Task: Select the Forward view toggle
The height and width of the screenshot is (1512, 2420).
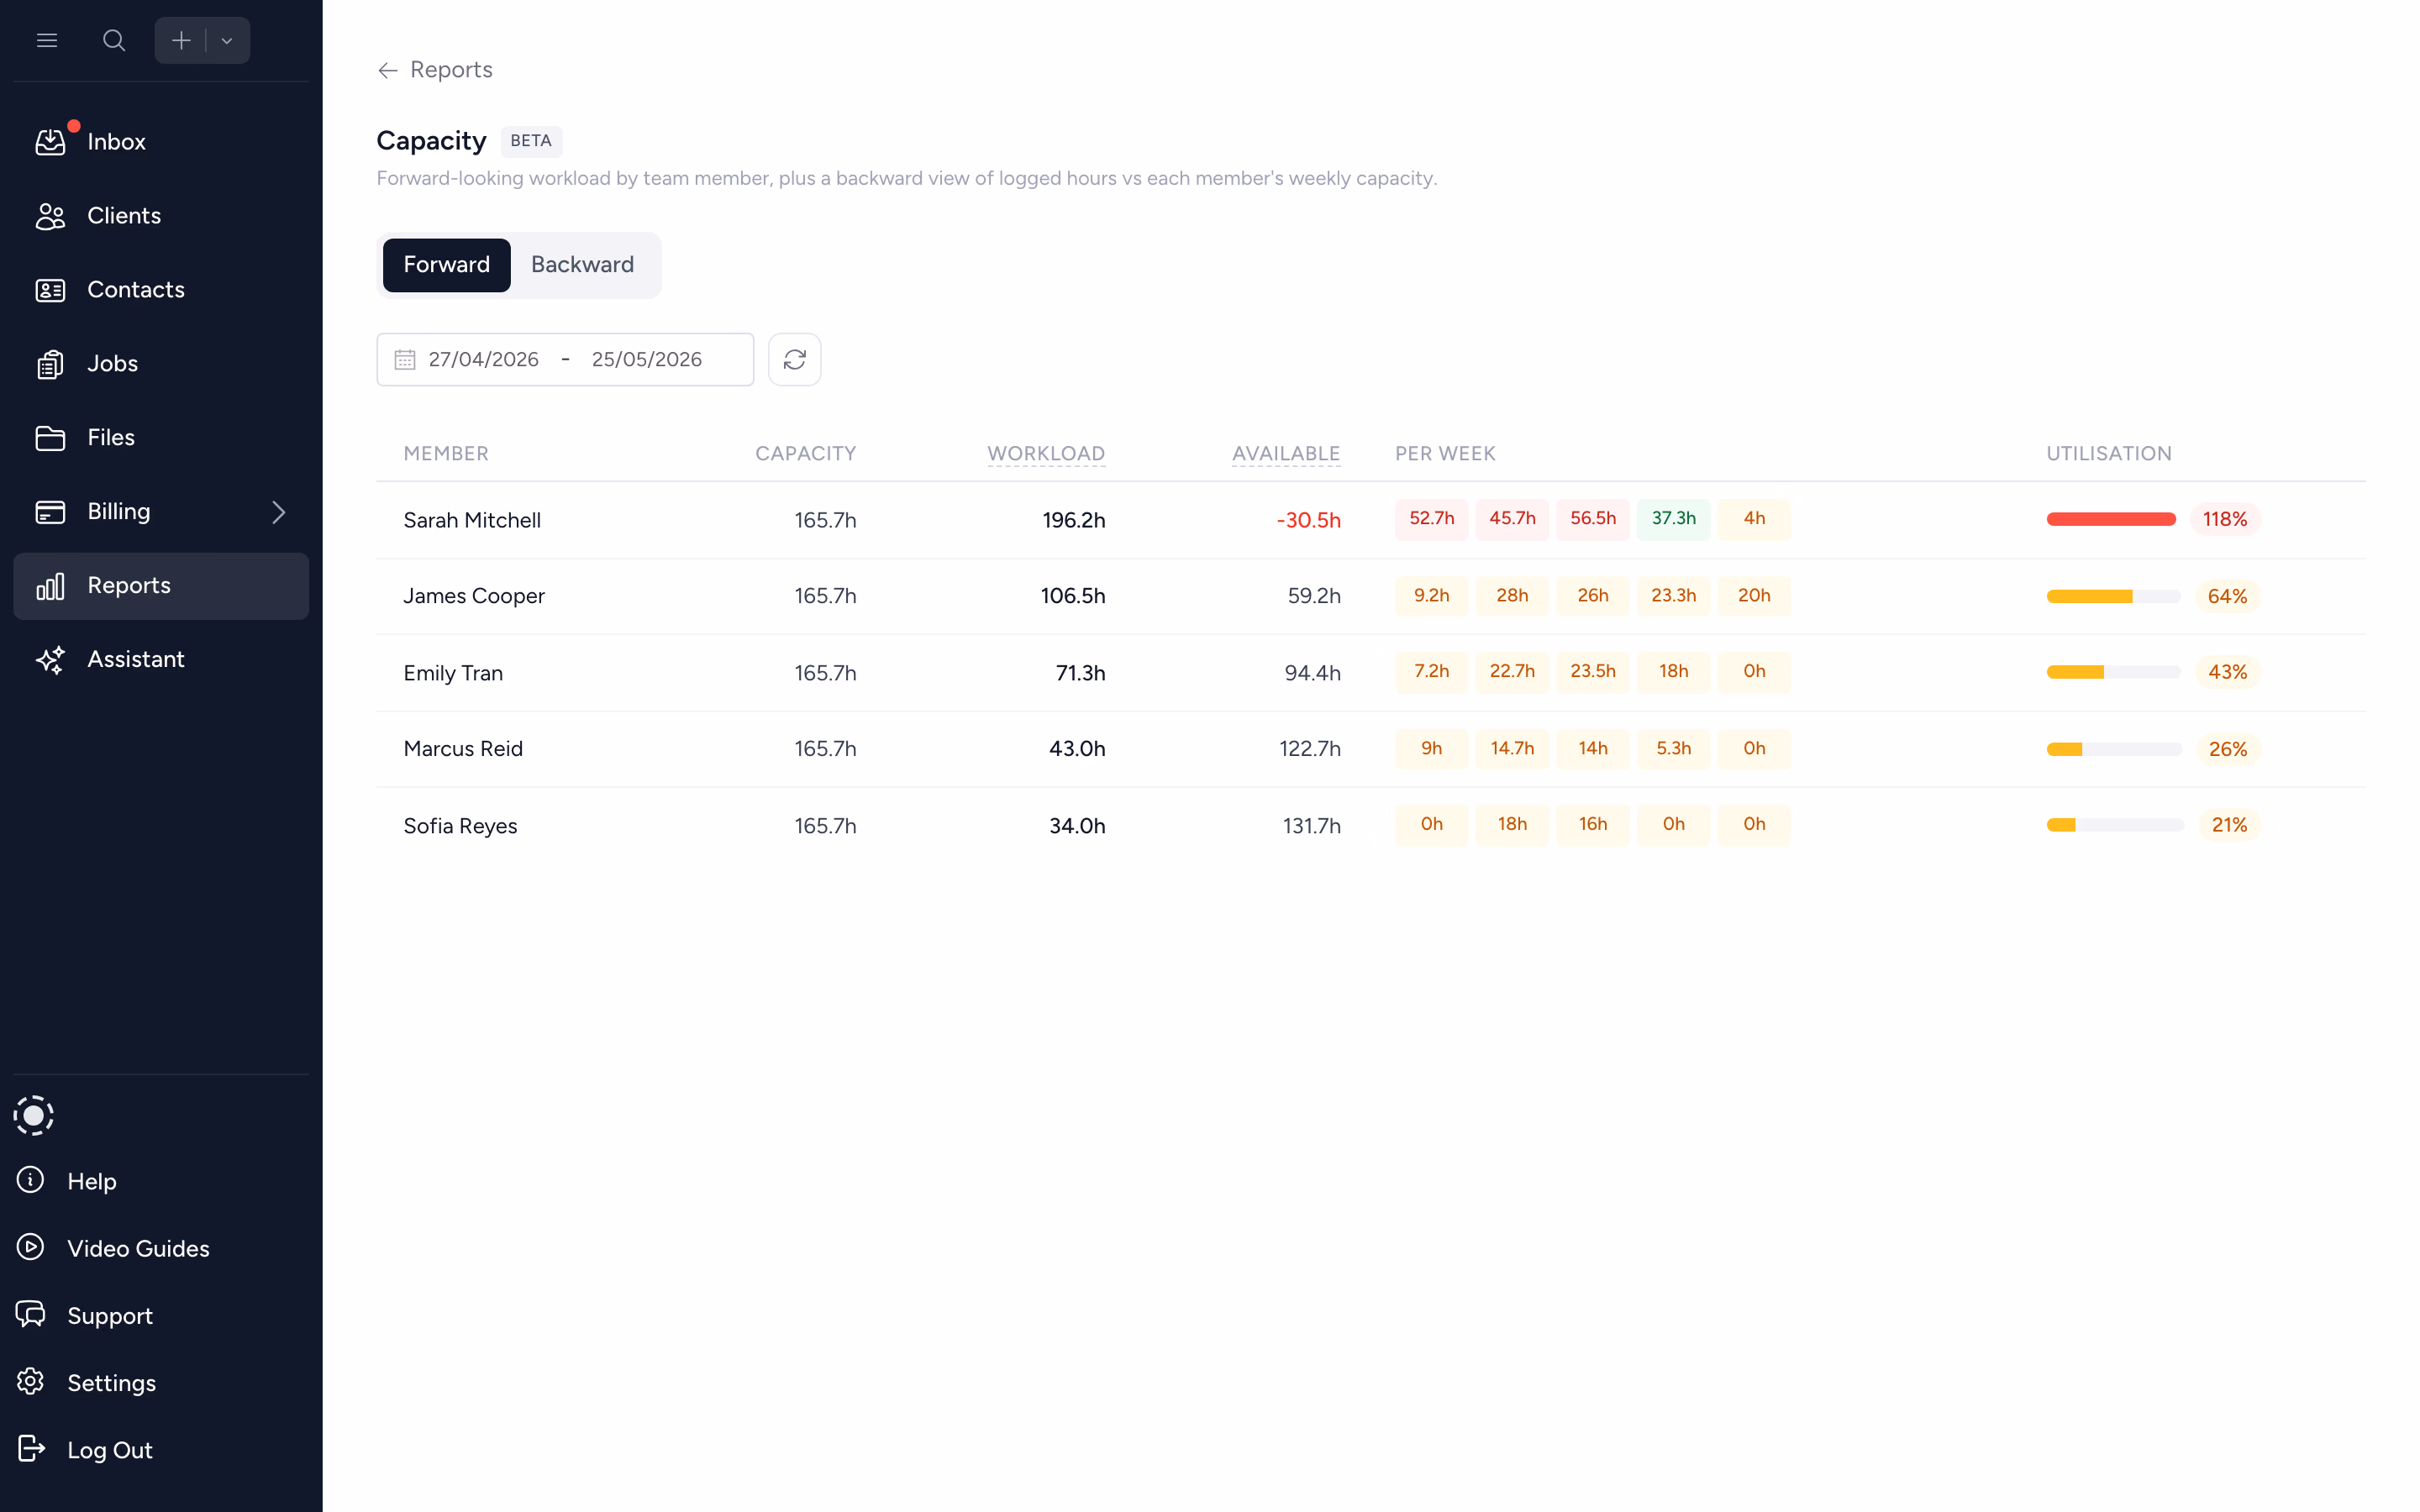Action: coord(446,265)
